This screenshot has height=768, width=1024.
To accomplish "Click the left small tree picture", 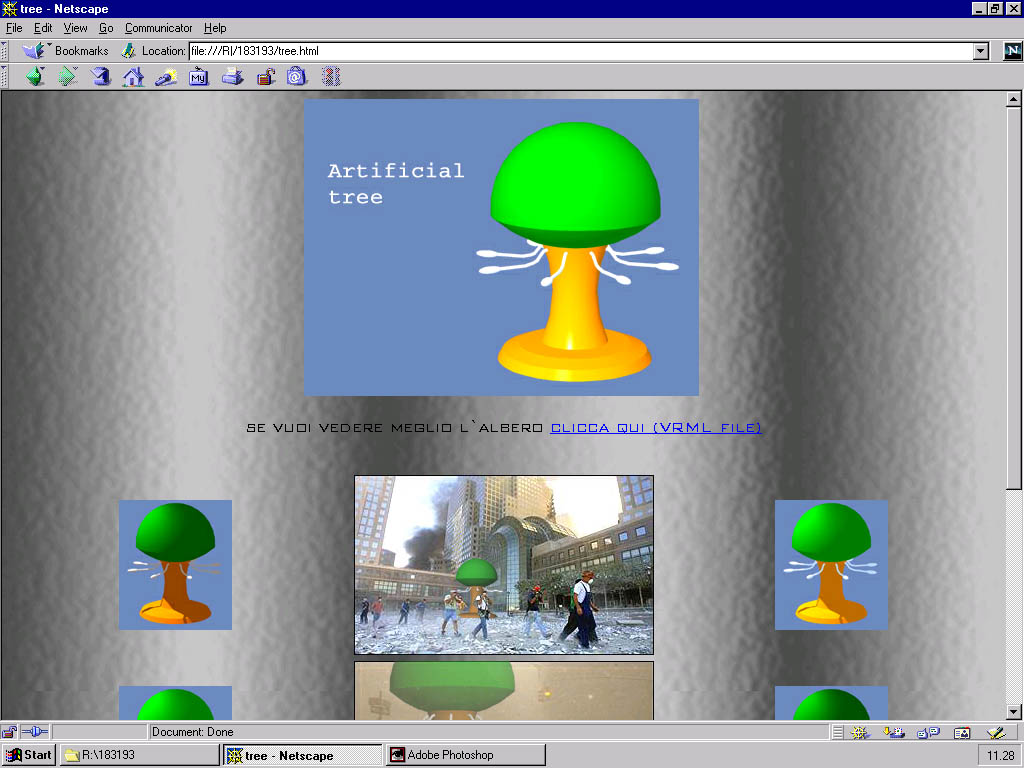I will 175,565.
